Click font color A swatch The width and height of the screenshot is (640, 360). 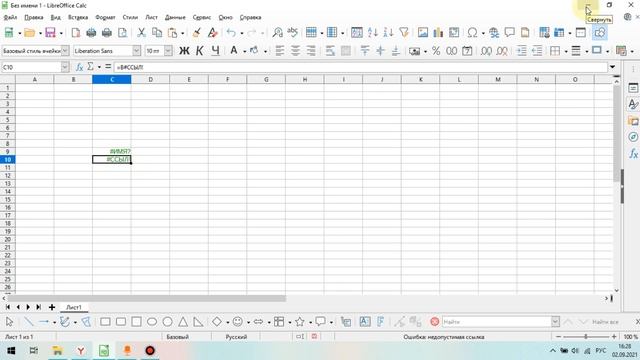234,51
